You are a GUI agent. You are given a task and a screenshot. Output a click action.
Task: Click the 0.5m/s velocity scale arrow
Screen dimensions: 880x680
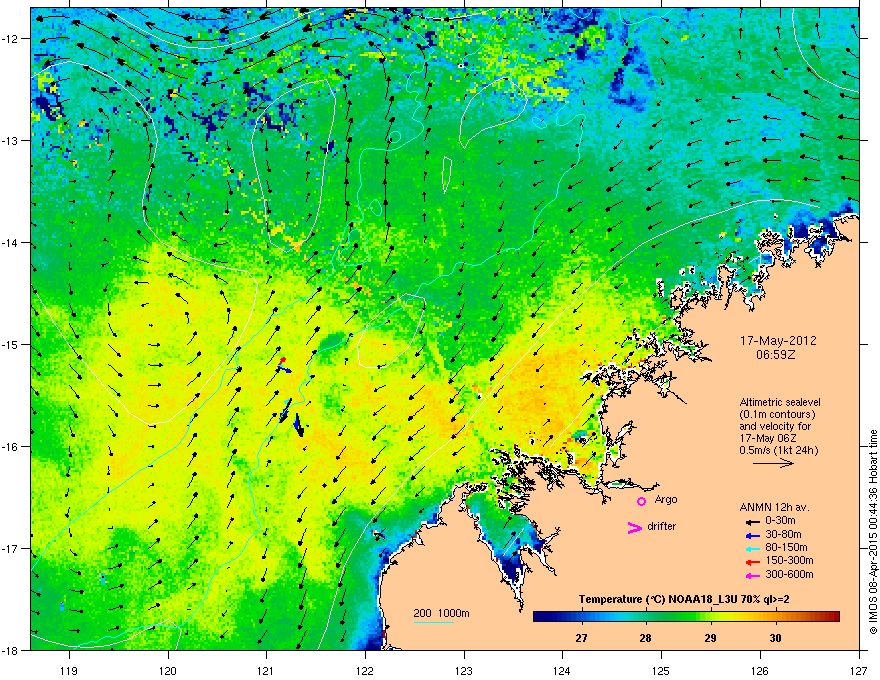(x=773, y=463)
